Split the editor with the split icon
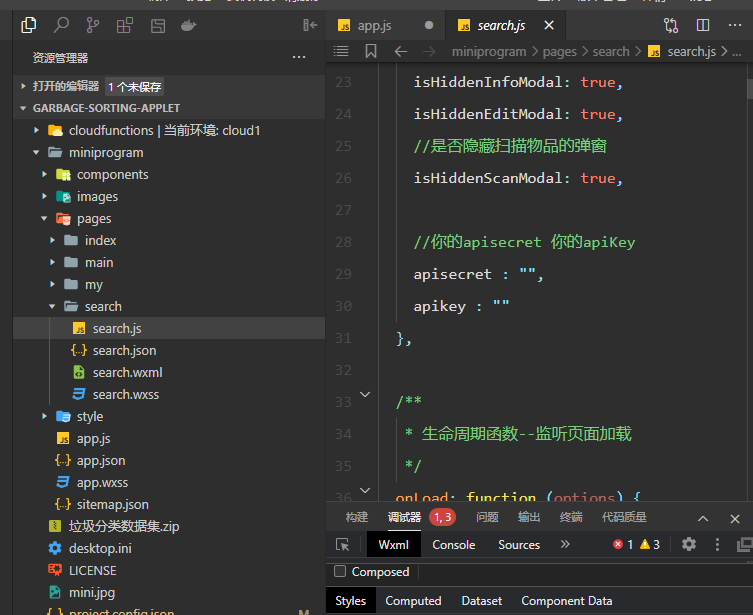The height and width of the screenshot is (615, 753). pos(703,25)
